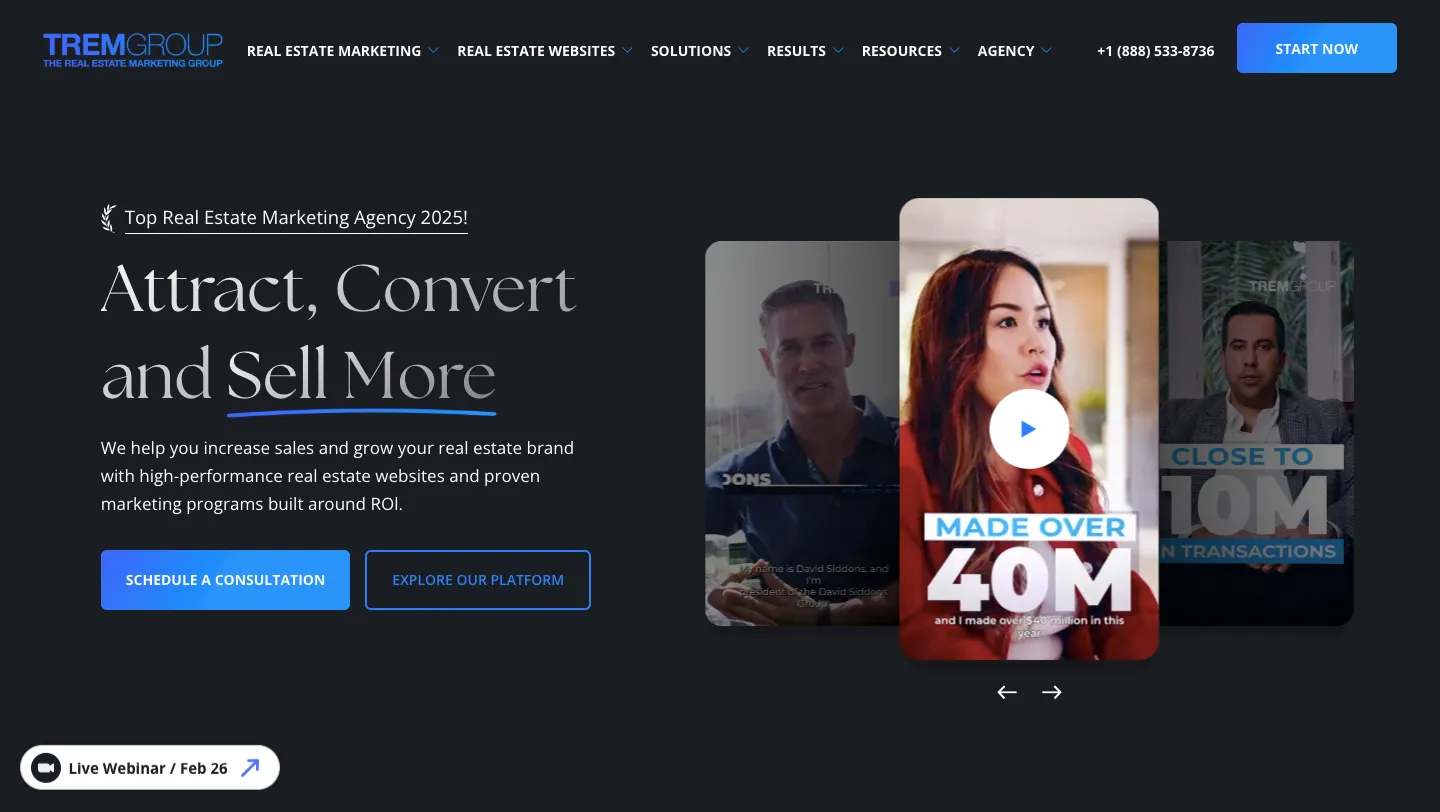The image size is (1440, 812).
Task: Select the David Siddons video thumbnail
Action: [x=802, y=433]
